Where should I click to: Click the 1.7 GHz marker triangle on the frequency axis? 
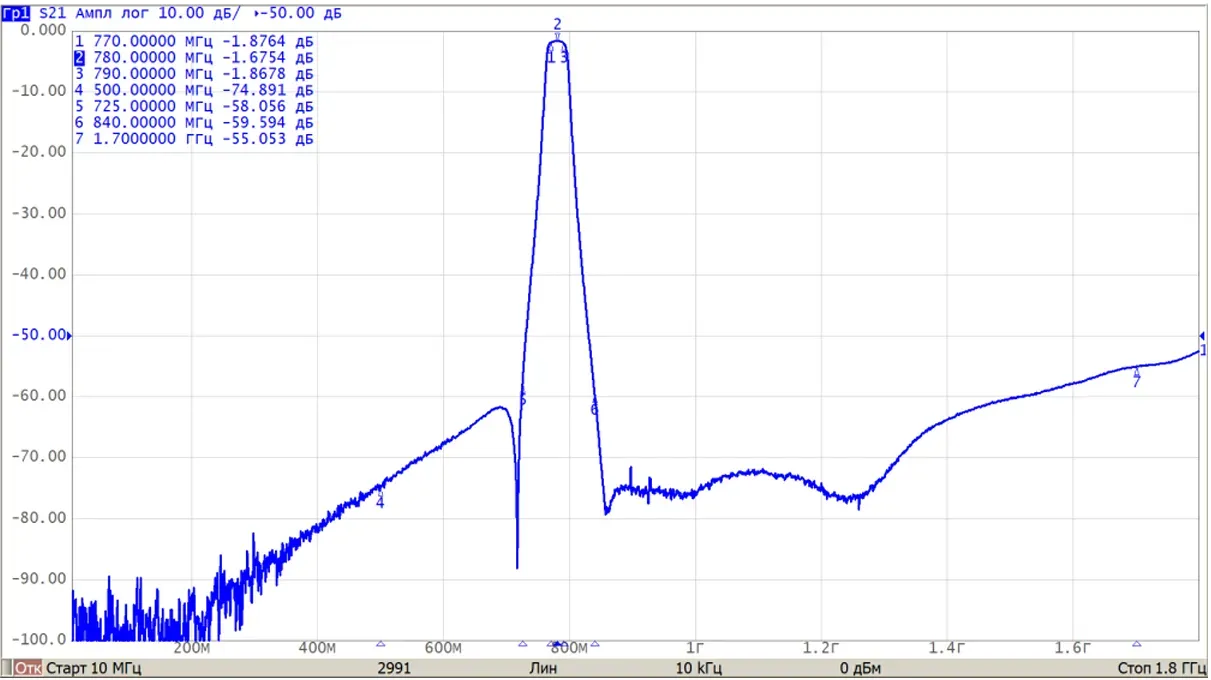(1136, 644)
